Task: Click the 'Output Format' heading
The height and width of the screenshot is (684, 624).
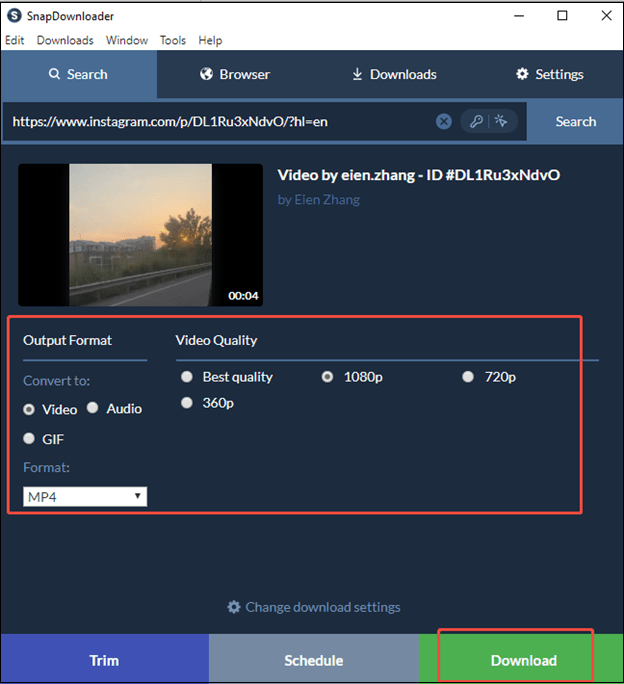Action: pyautogui.click(x=67, y=340)
